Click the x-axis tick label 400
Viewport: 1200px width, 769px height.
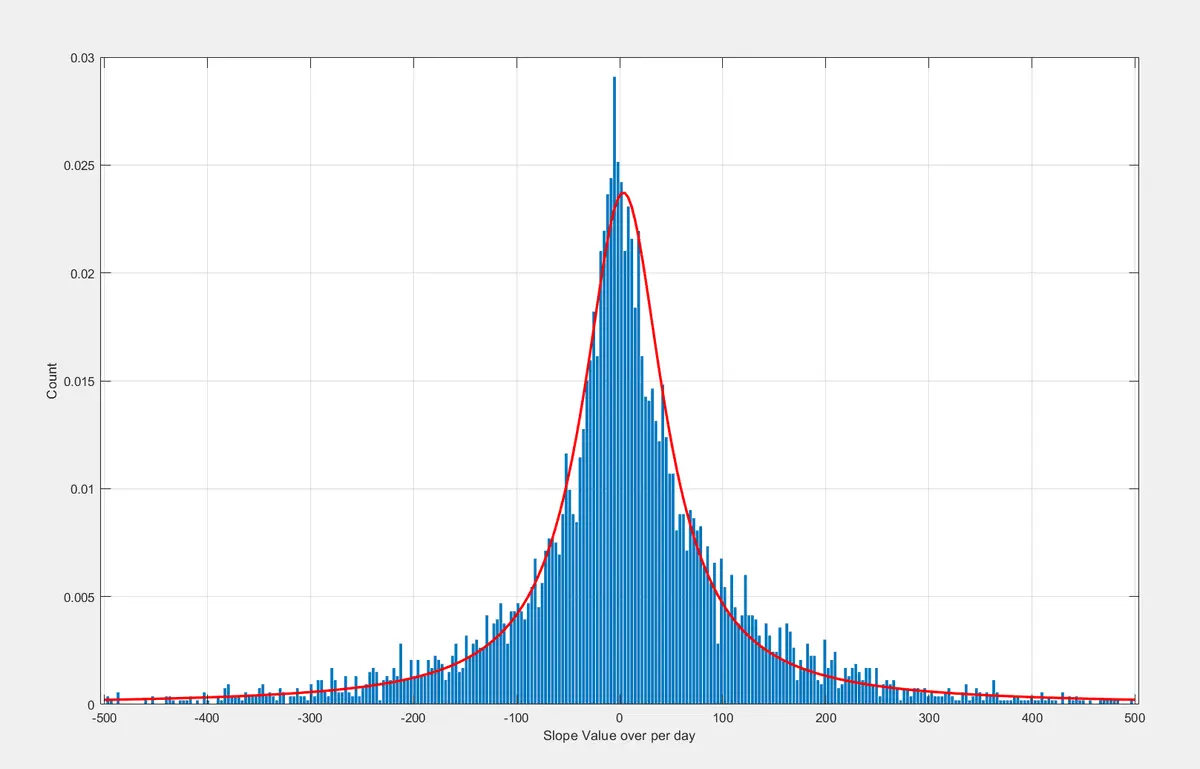[1031, 718]
